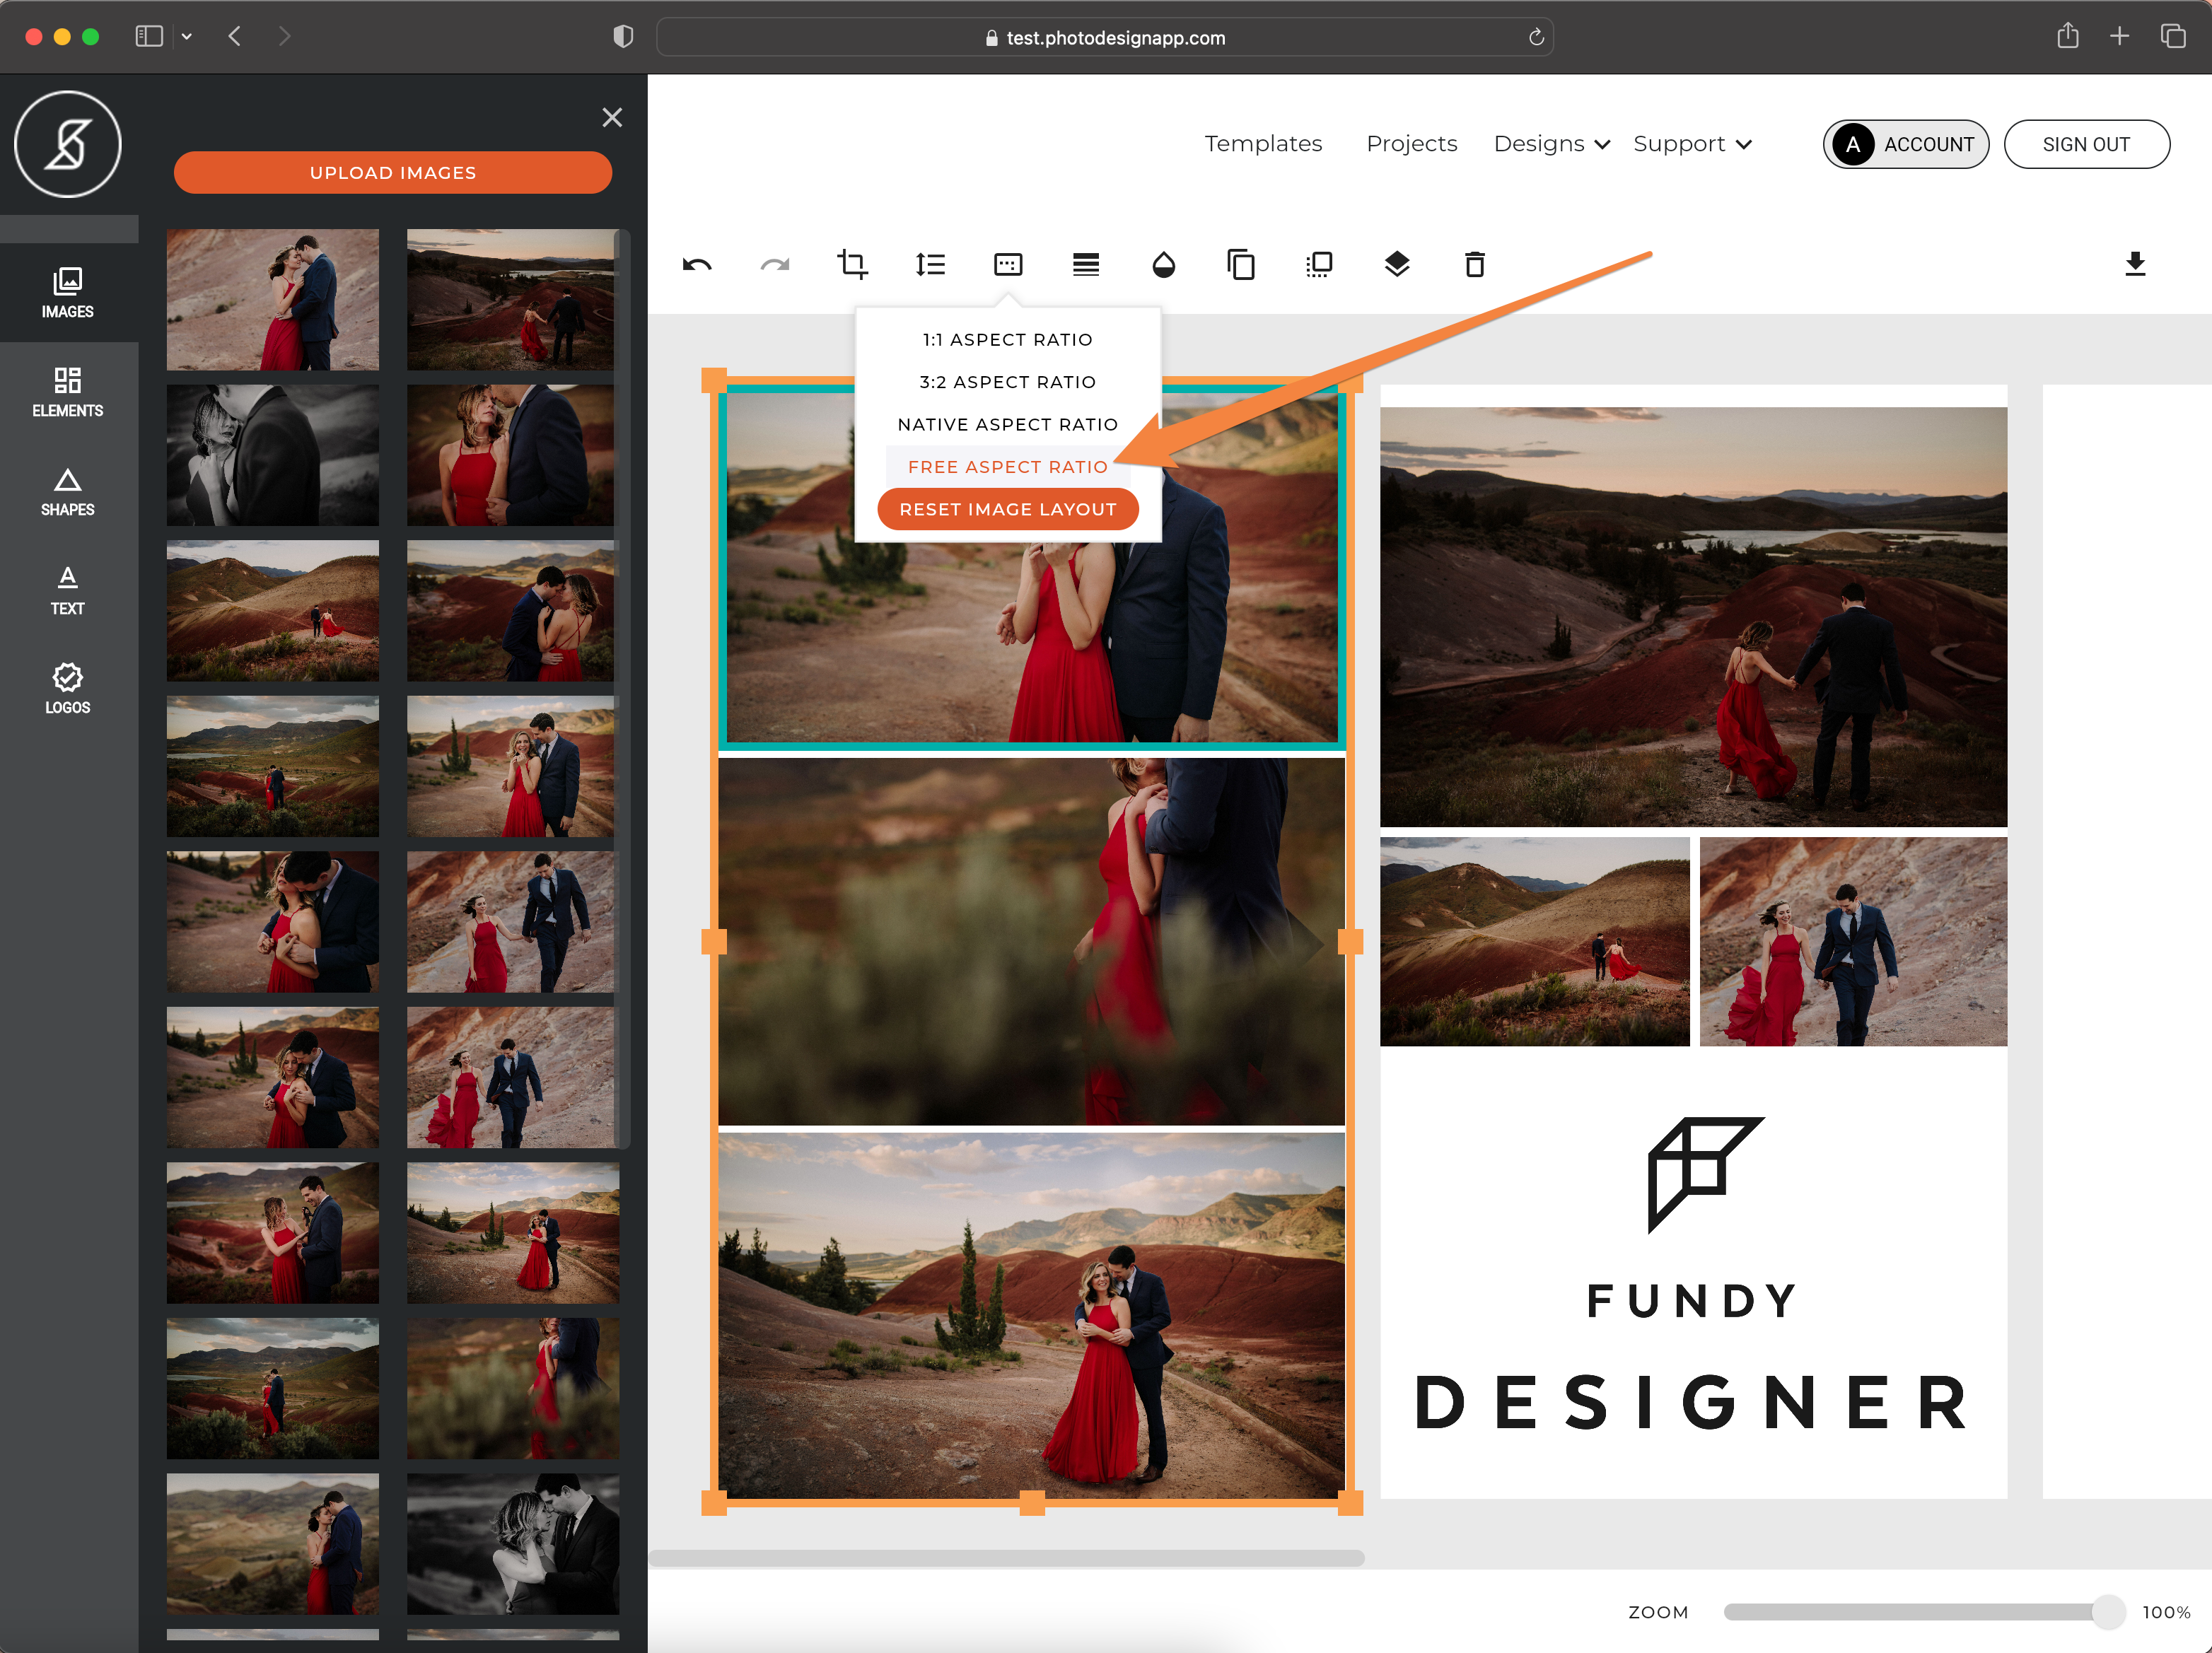Show the Safari tab overview
Screen dimensions: 2212x1653
point(2172,37)
